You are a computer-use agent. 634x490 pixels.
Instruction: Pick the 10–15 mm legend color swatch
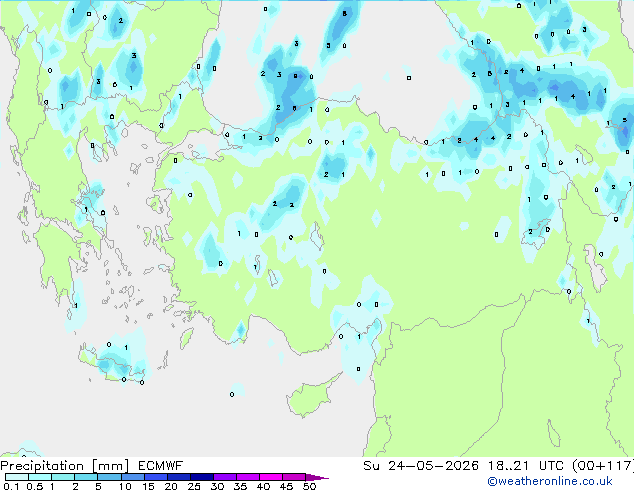pyautogui.click(x=133, y=477)
